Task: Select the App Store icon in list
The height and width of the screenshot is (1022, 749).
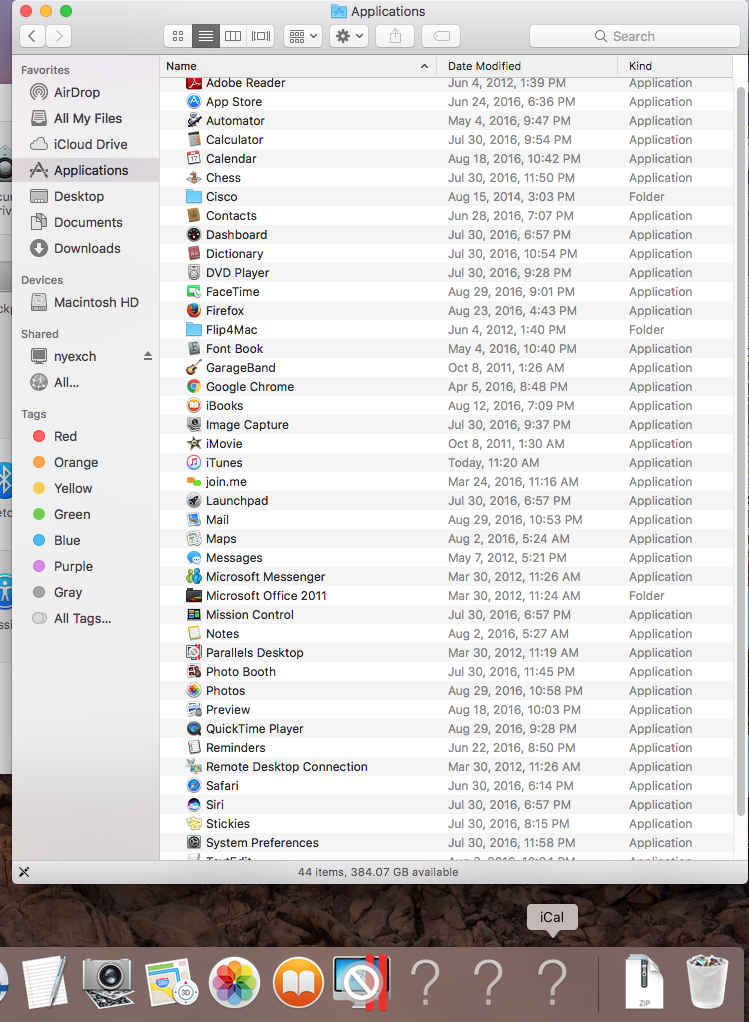Action: [194, 102]
